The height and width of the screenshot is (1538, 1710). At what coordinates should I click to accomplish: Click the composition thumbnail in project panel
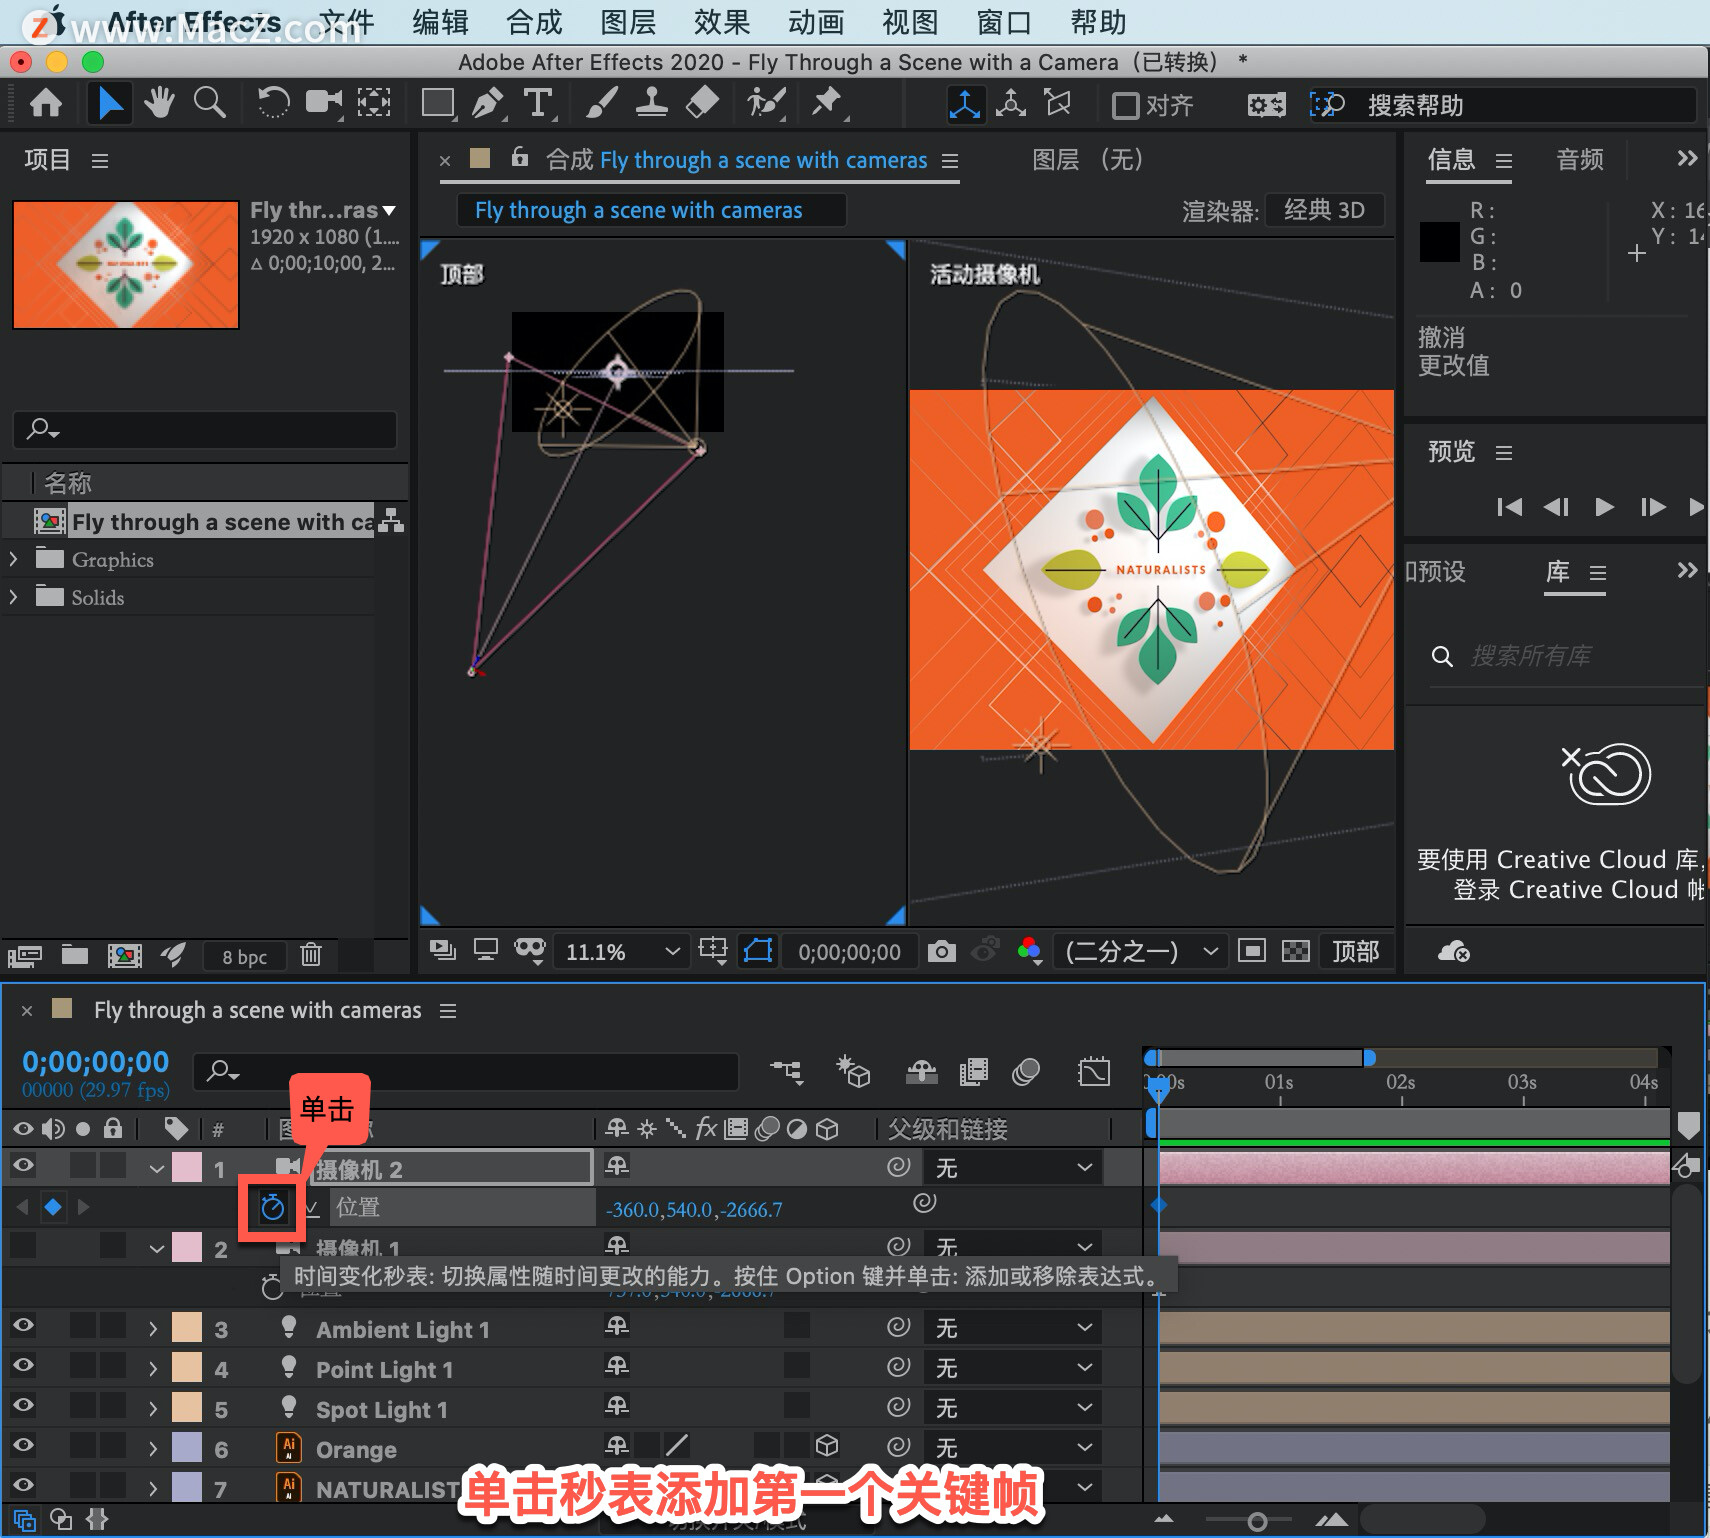click(x=126, y=265)
